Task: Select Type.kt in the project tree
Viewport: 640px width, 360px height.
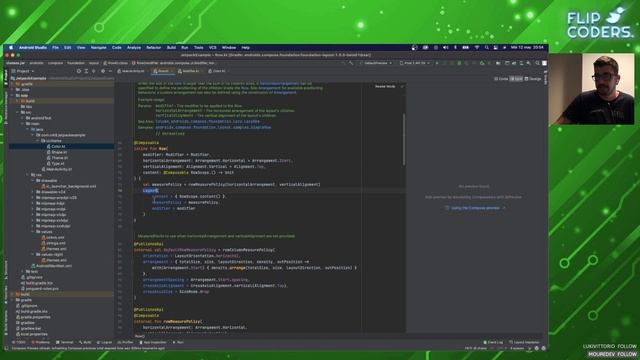Action: [58, 163]
